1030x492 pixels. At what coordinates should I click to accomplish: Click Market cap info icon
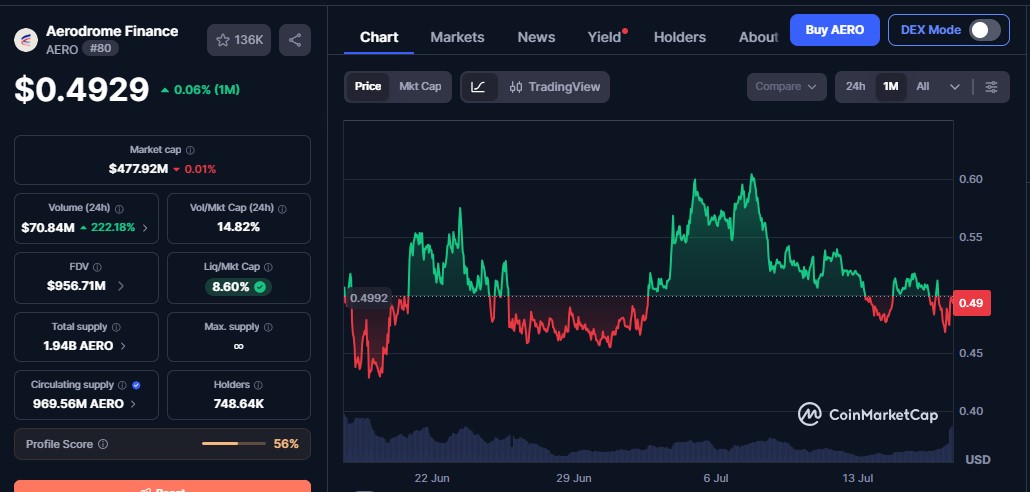tap(190, 150)
